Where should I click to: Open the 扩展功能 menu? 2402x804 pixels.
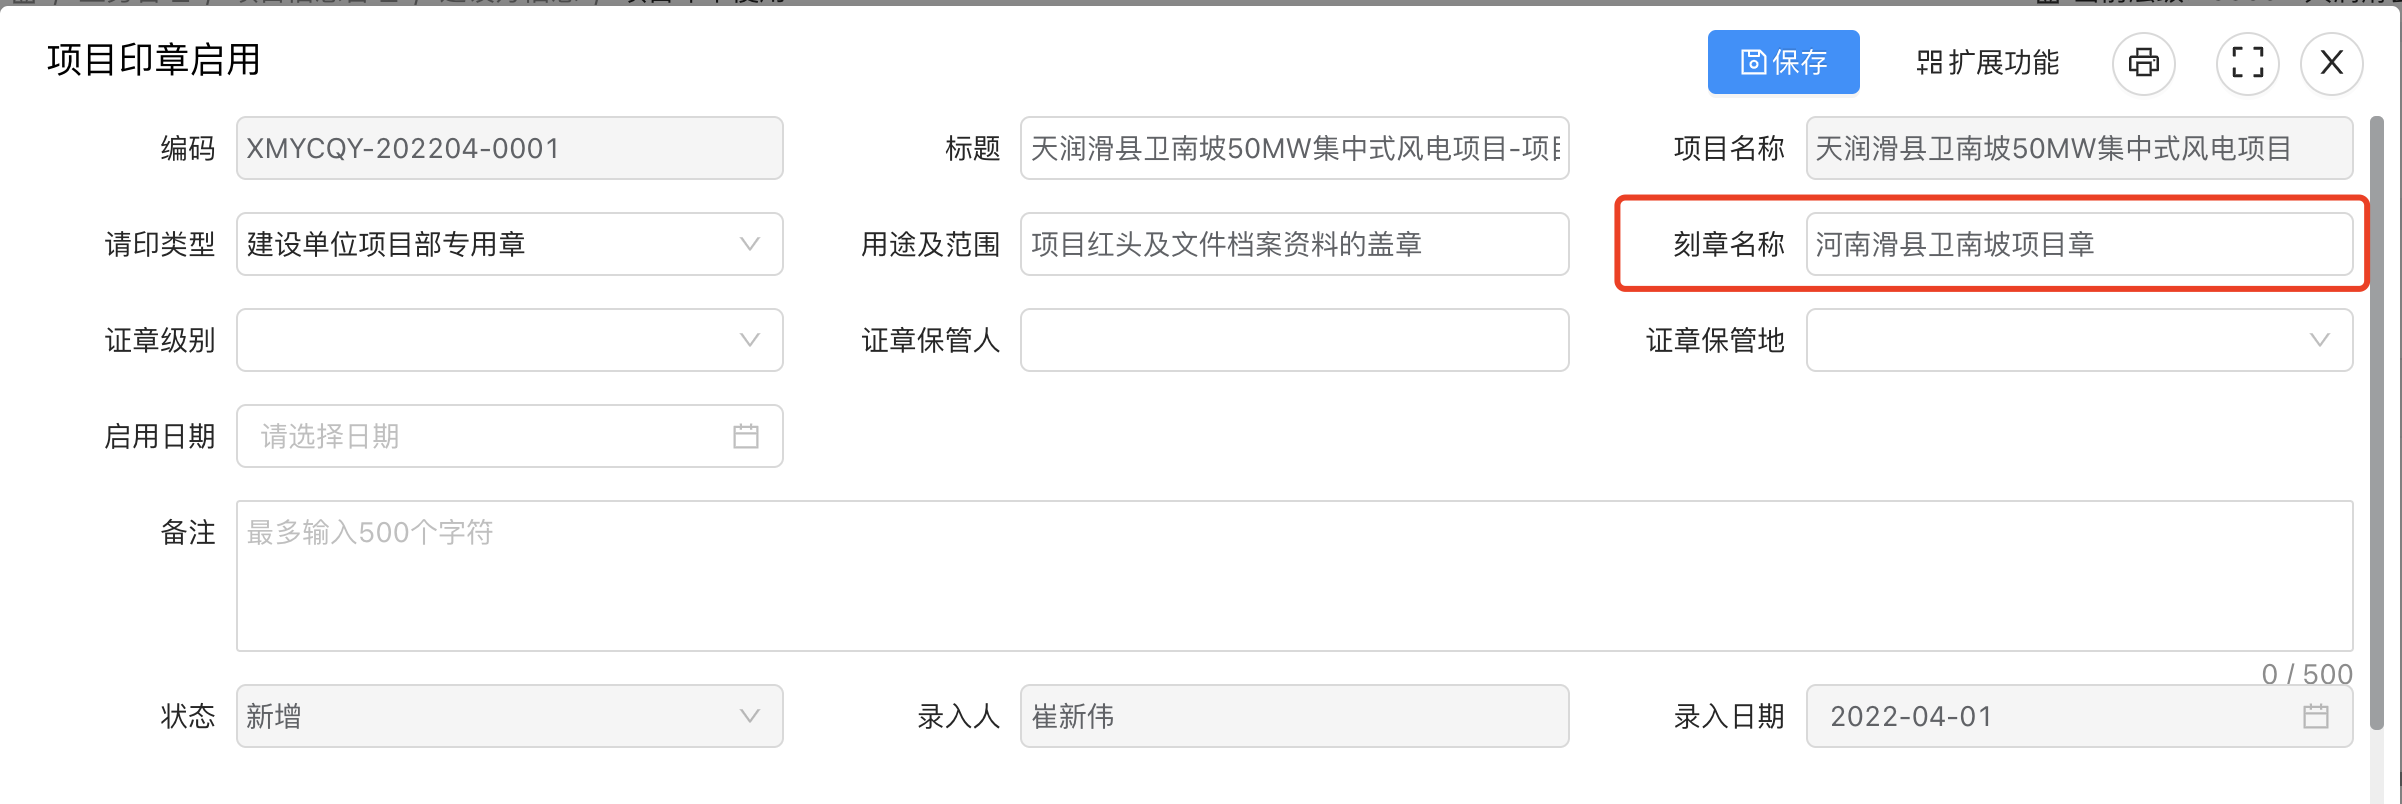pos(1986,62)
